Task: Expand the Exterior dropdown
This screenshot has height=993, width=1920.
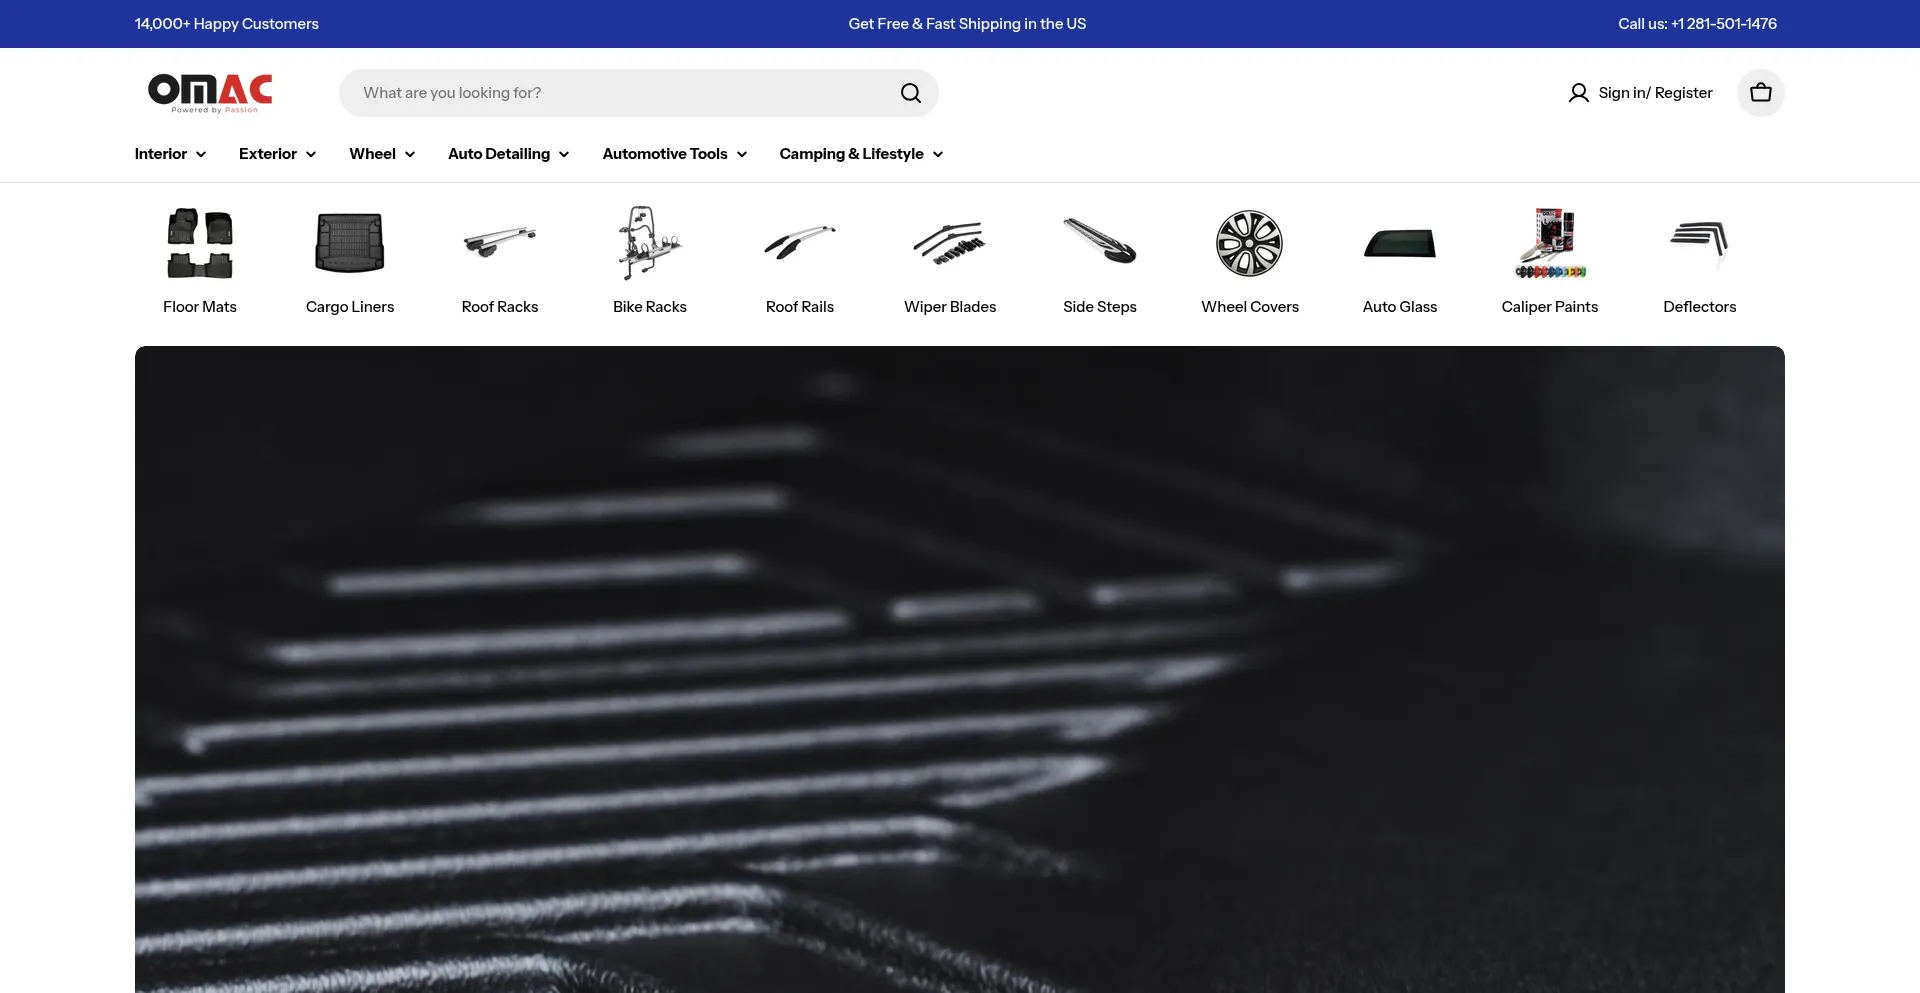Action: (x=277, y=154)
